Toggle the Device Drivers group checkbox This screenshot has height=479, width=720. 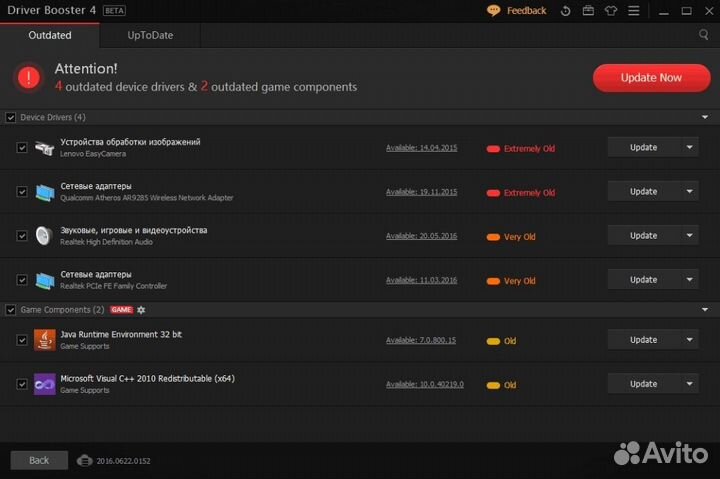tap(11, 118)
